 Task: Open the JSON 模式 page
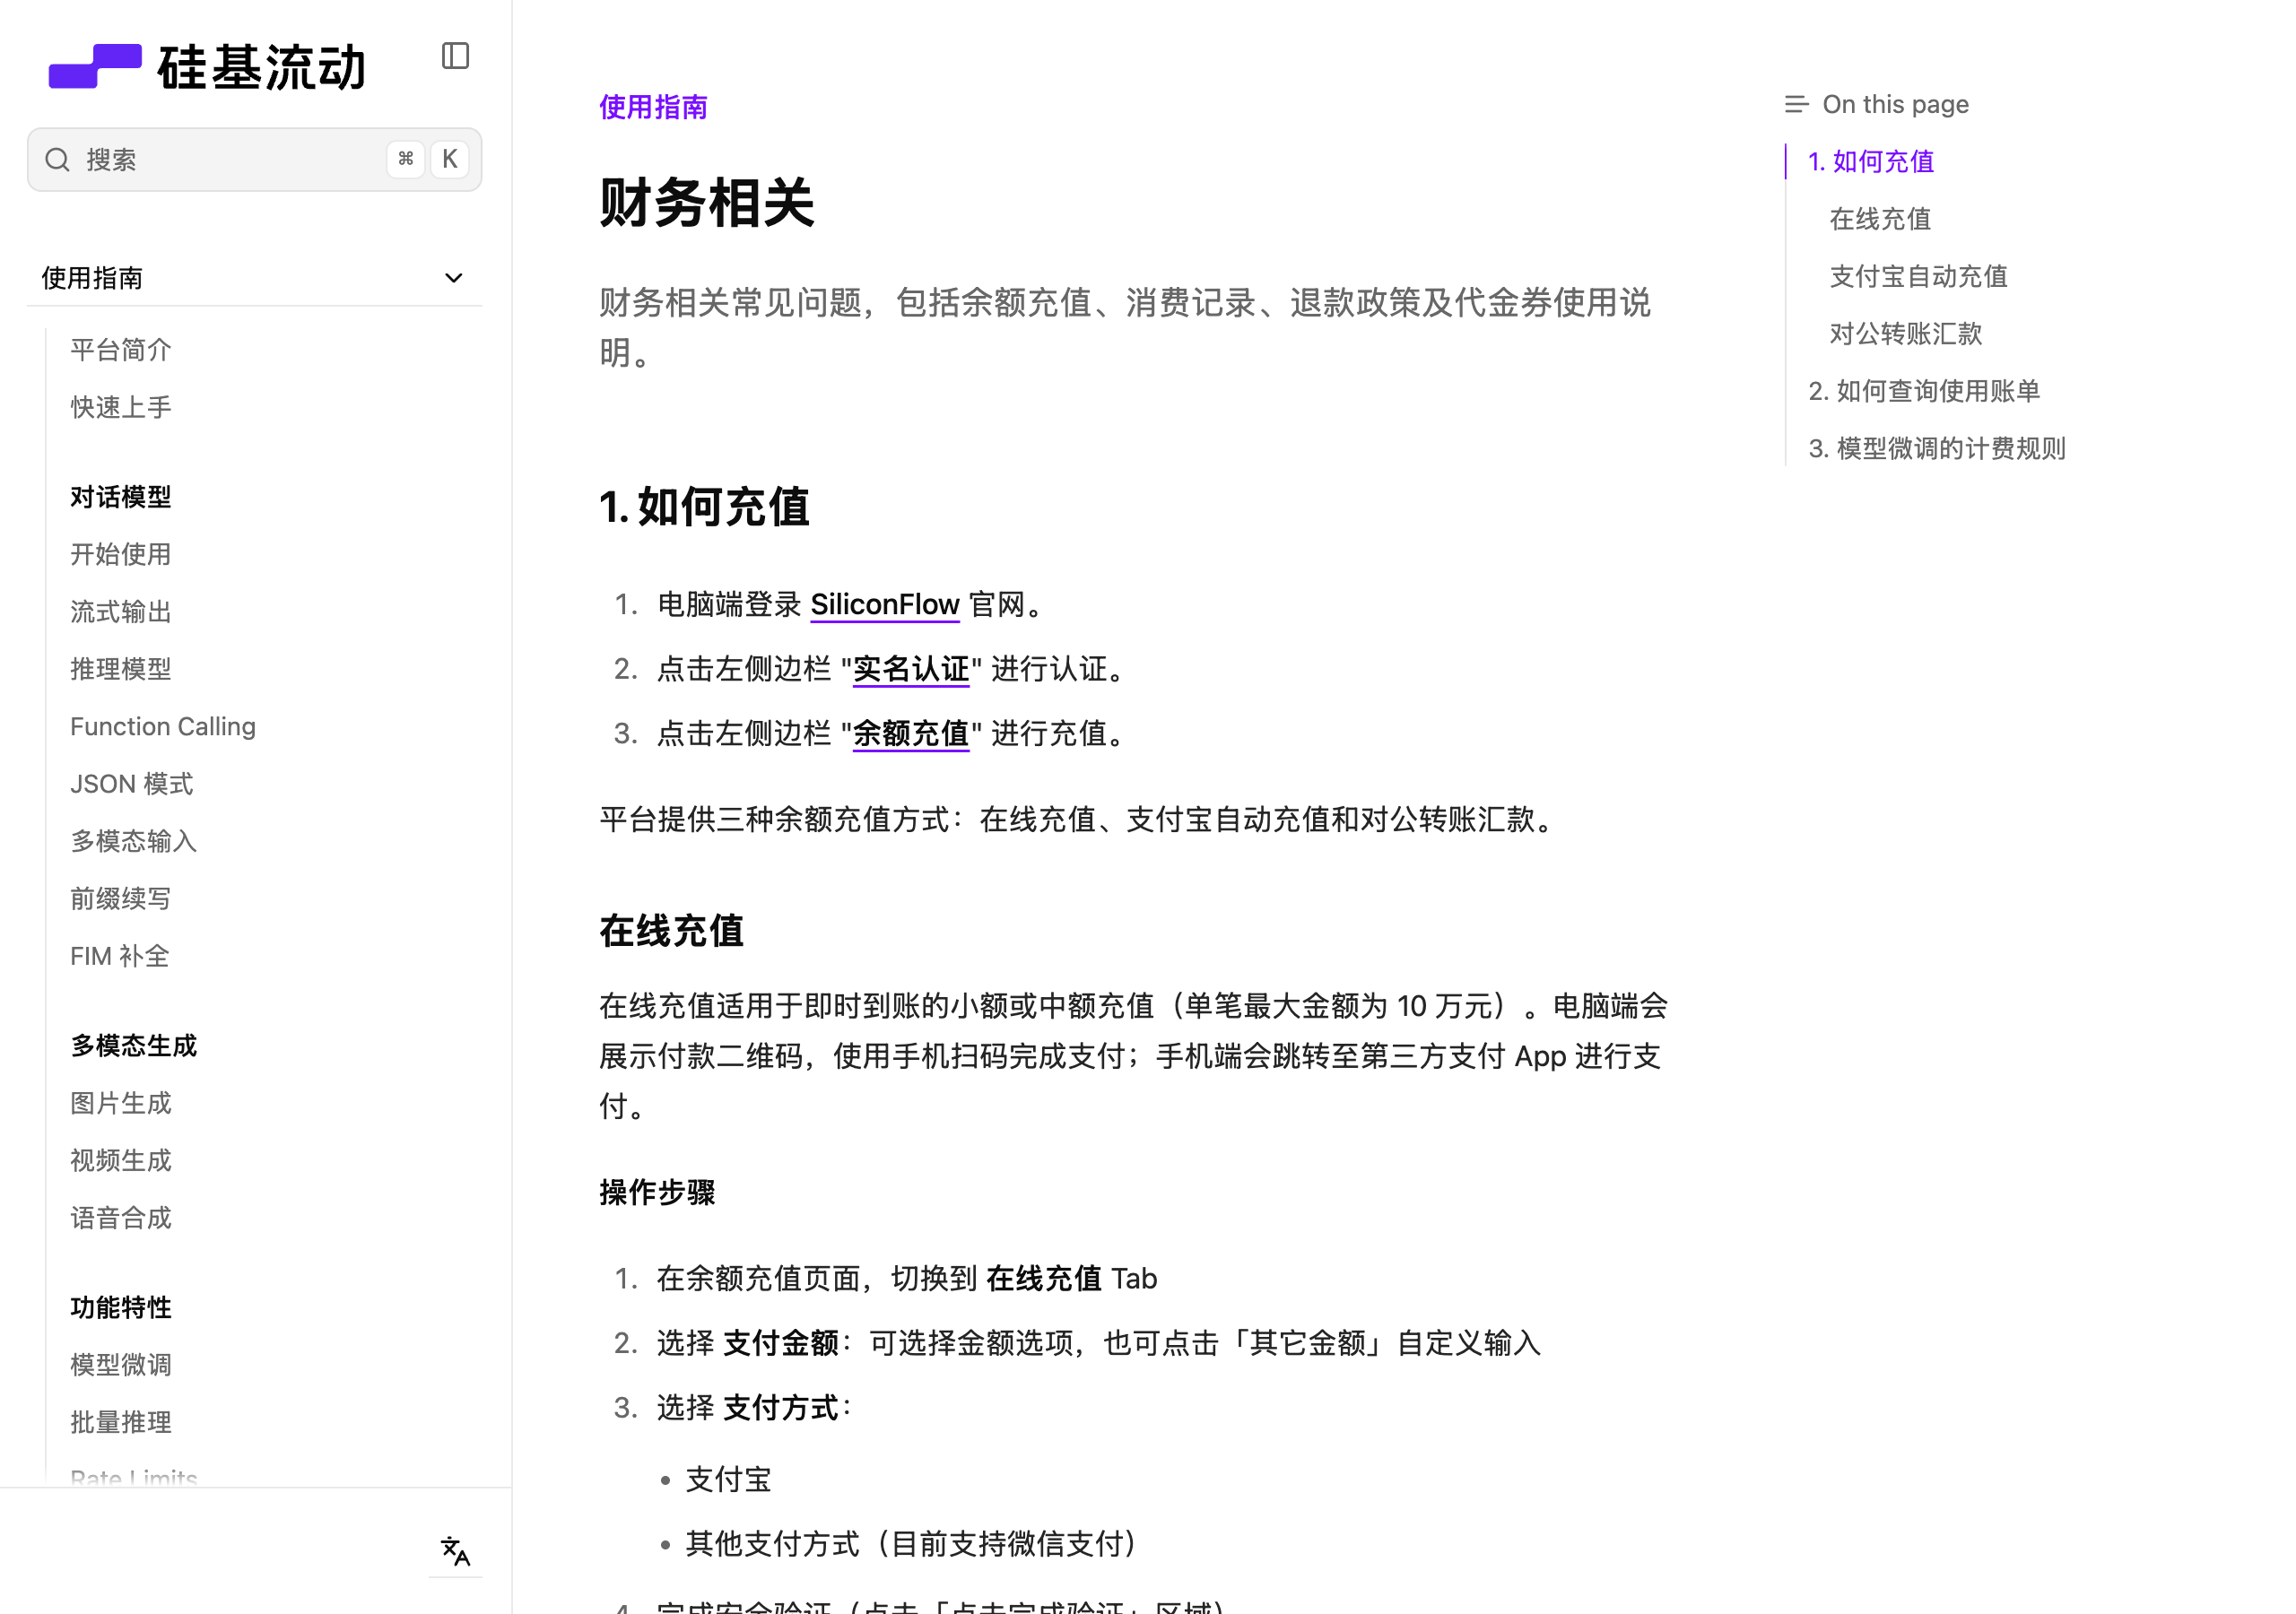[132, 784]
